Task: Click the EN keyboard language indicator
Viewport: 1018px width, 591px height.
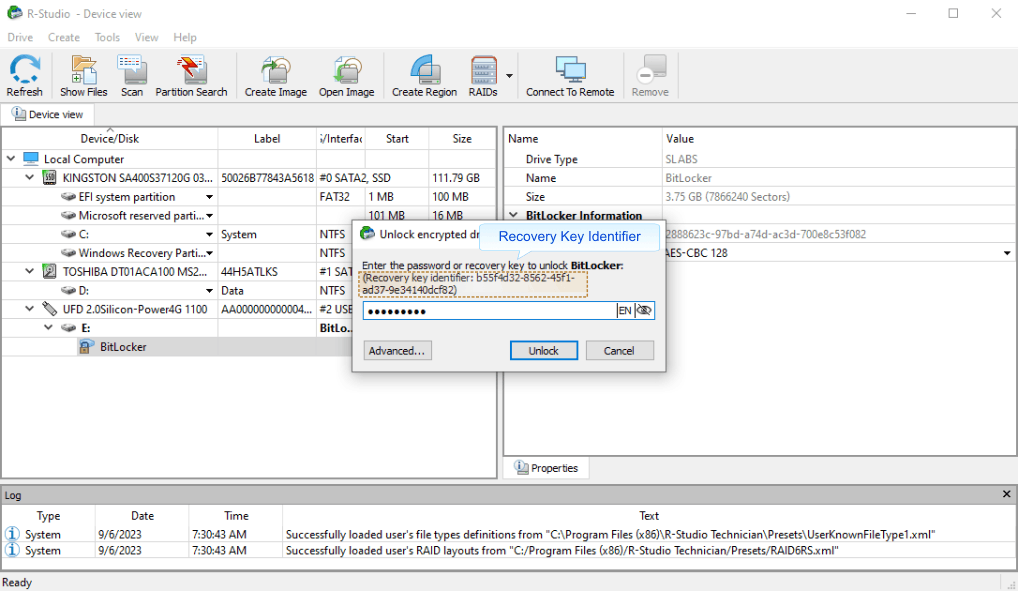Action: coord(625,310)
